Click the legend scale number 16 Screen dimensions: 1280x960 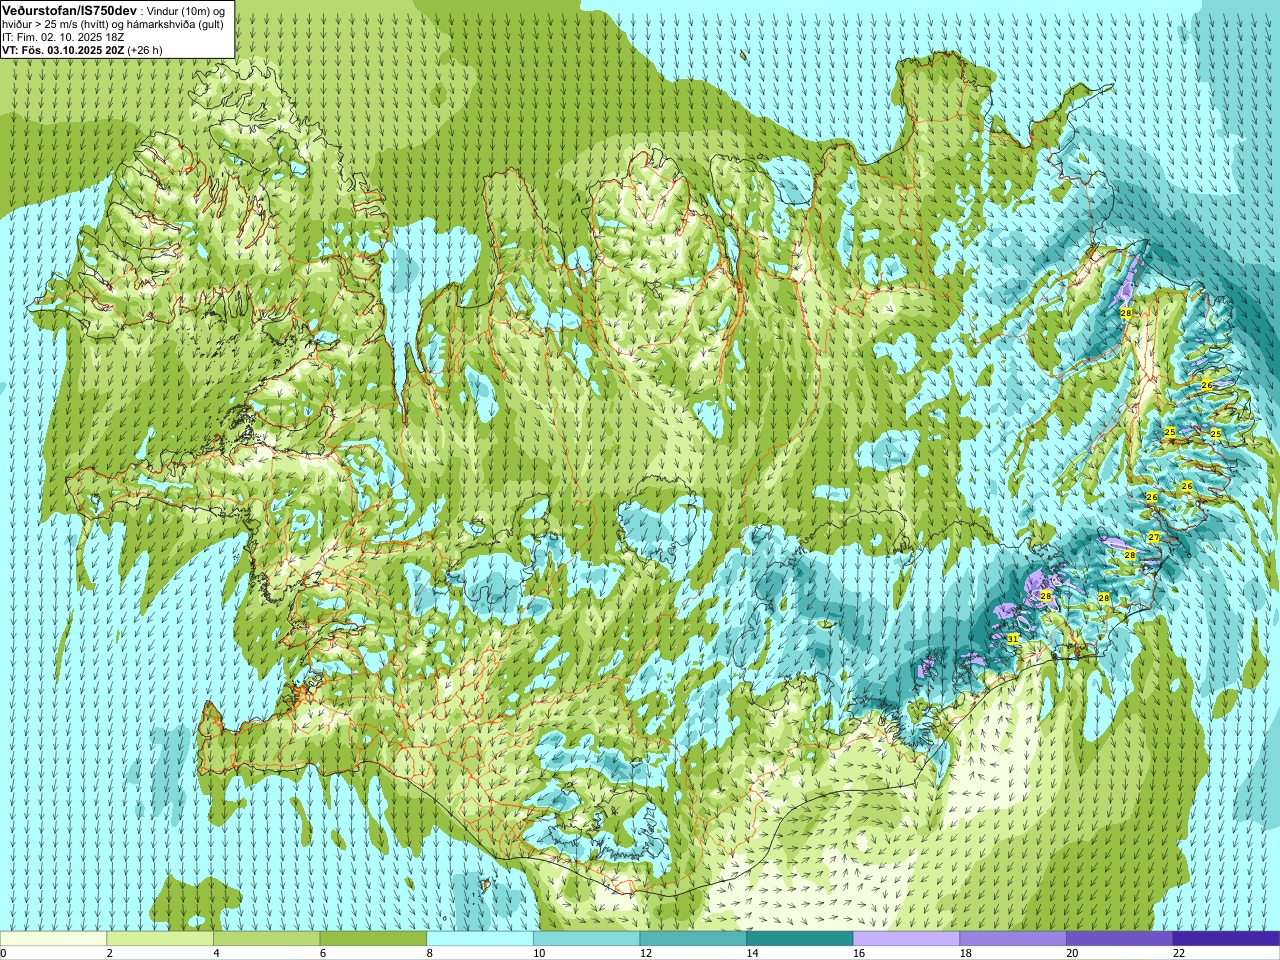(x=859, y=953)
